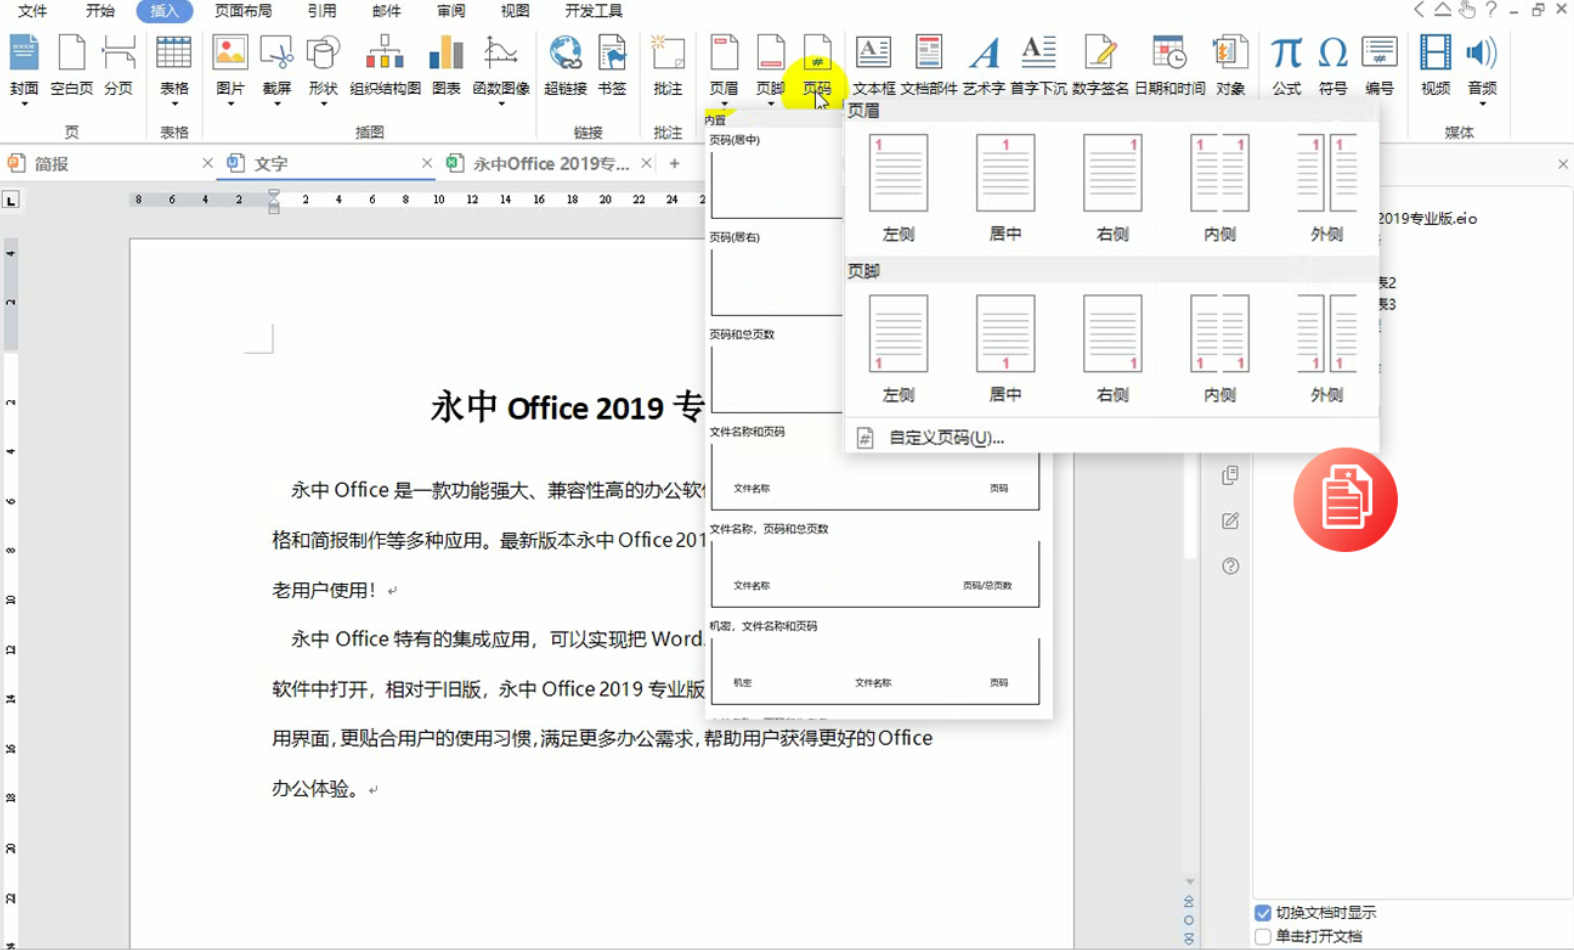Click the circled question mark sidebar icon
Viewport: 1574px width, 950px height.
(x=1230, y=566)
